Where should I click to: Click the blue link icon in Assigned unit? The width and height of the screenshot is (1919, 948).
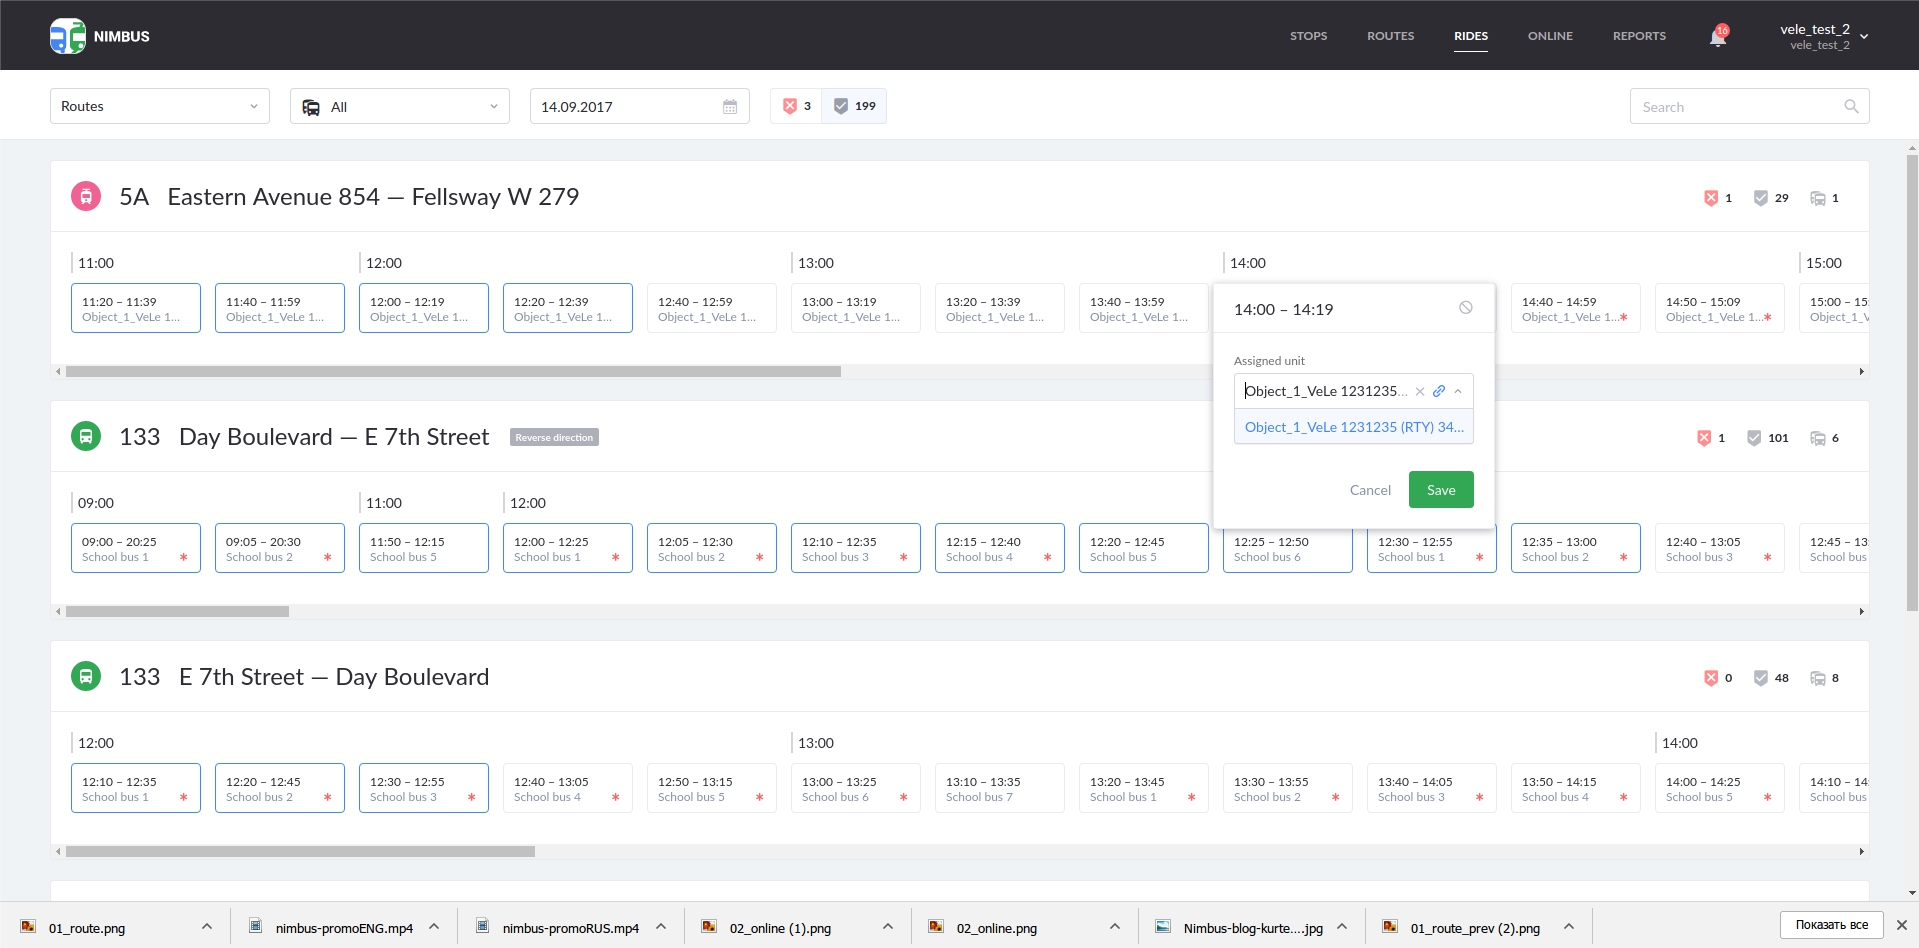pos(1439,391)
